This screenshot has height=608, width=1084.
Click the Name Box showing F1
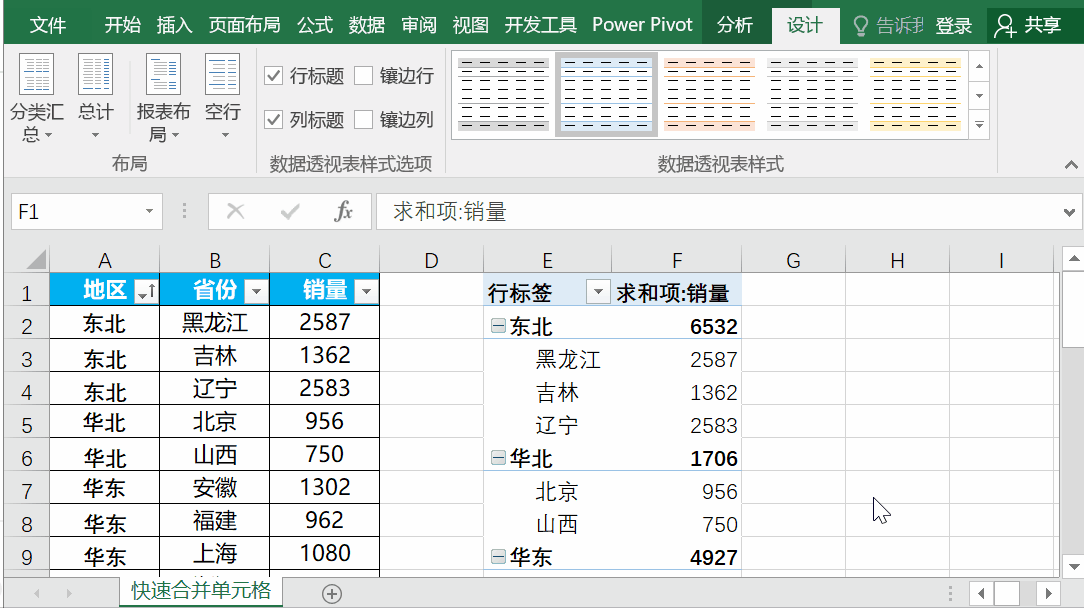pos(75,211)
